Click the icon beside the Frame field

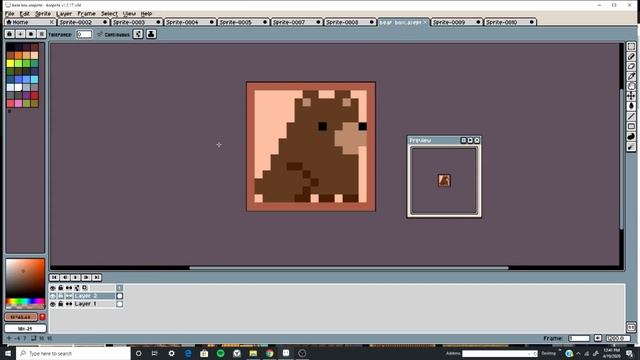pos(598,338)
